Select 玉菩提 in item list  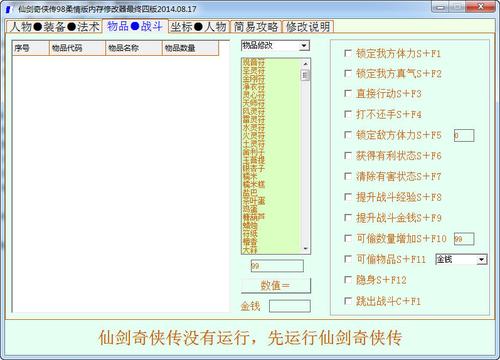click(x=254, y=160)
